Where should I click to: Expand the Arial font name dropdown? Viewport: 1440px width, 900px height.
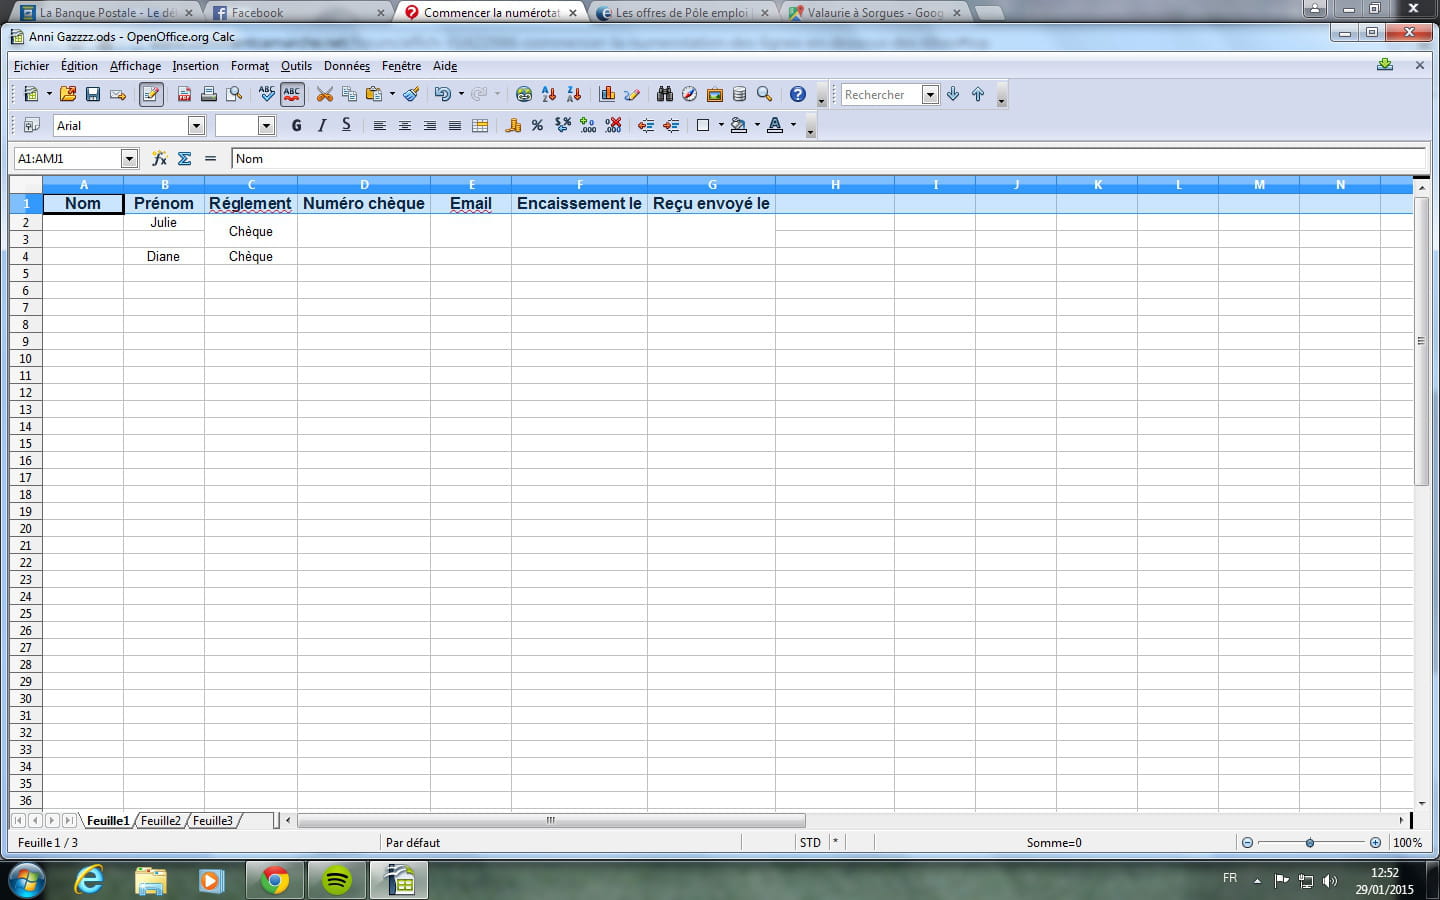(x=196, y=125)
